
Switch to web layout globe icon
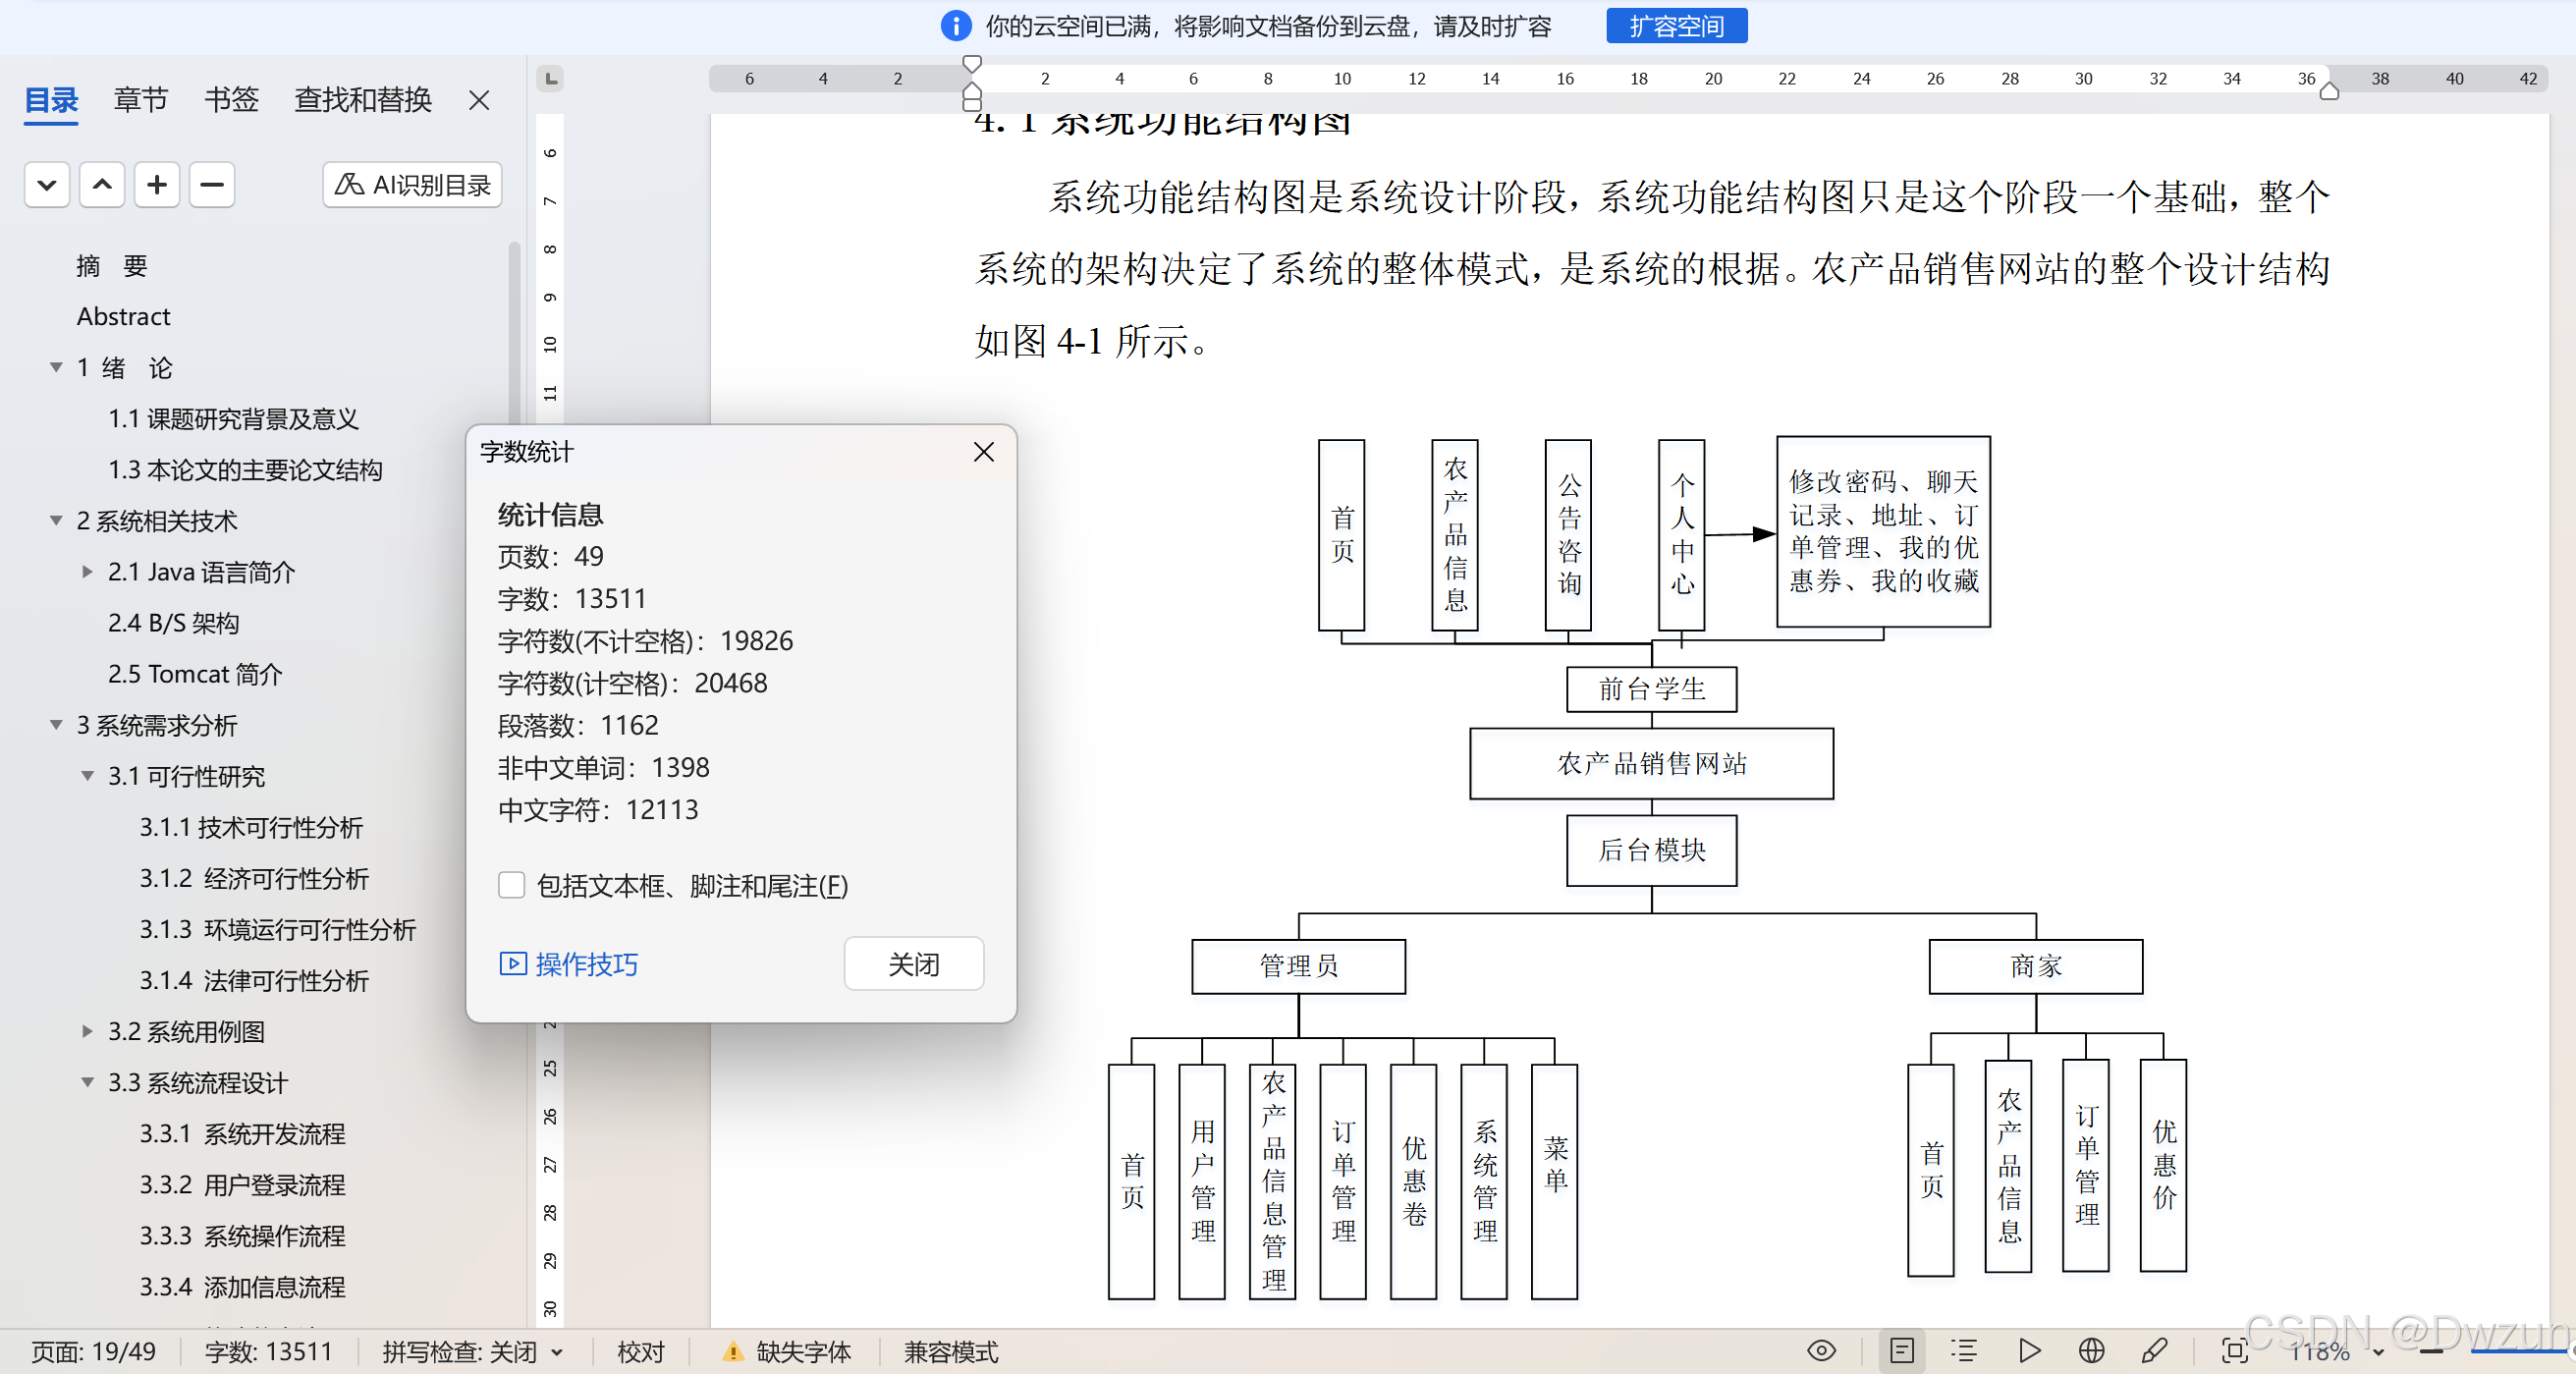tap(2091, 1351)
